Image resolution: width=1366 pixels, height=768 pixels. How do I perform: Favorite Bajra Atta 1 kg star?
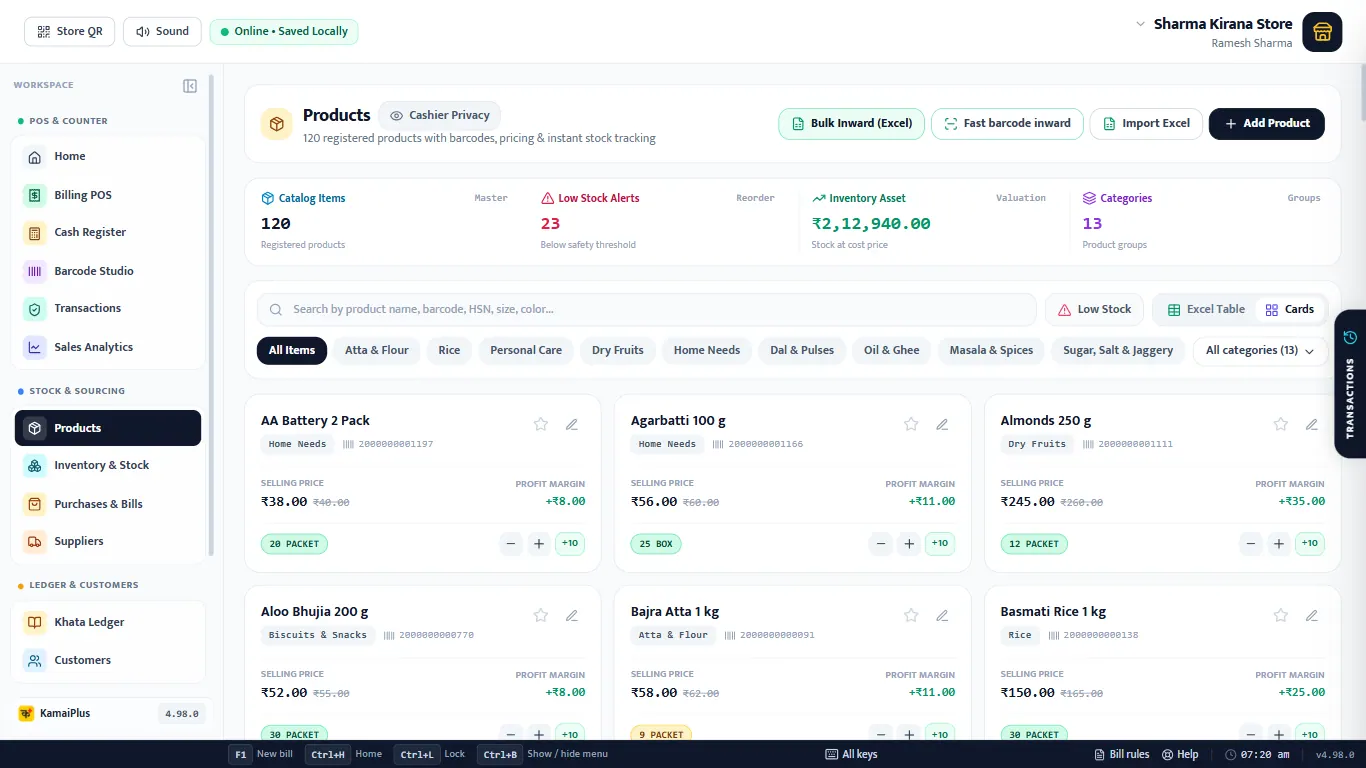911,615
